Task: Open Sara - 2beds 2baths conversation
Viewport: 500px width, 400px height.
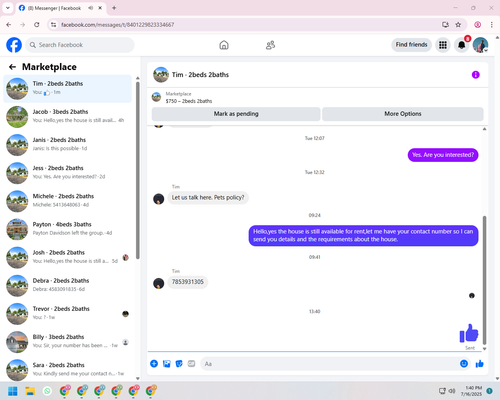Action: [x=67, y=370]
